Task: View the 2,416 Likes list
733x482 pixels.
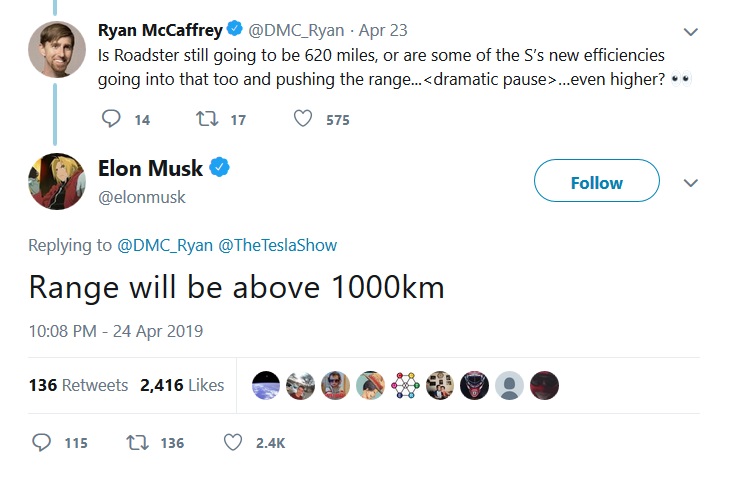Action: (182, 385)
